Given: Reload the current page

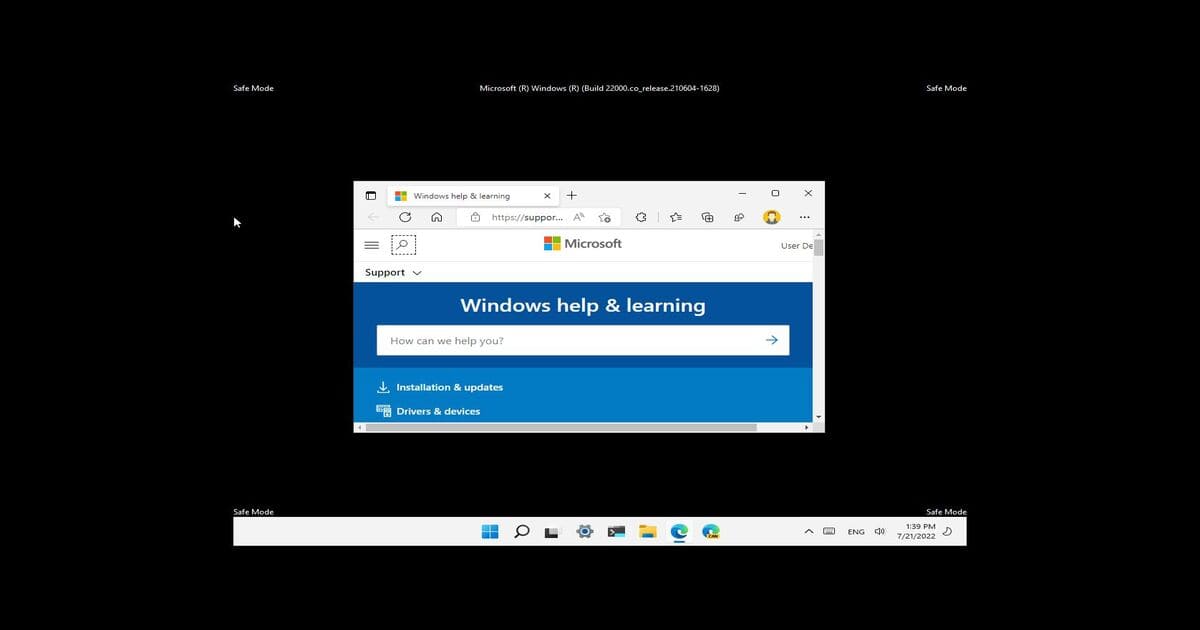Looking at the screenshot, I should tap(404, 217).
